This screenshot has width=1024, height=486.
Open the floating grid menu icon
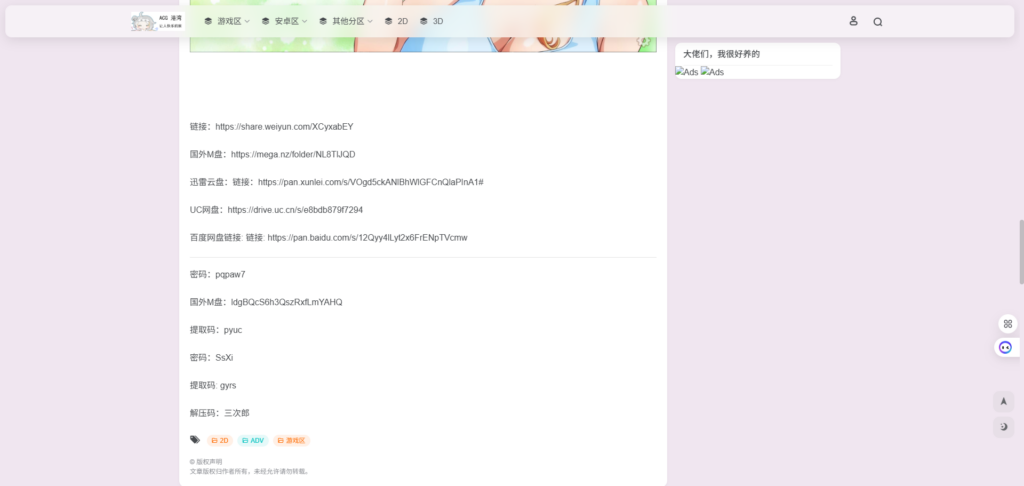(x=1007, y=324)
